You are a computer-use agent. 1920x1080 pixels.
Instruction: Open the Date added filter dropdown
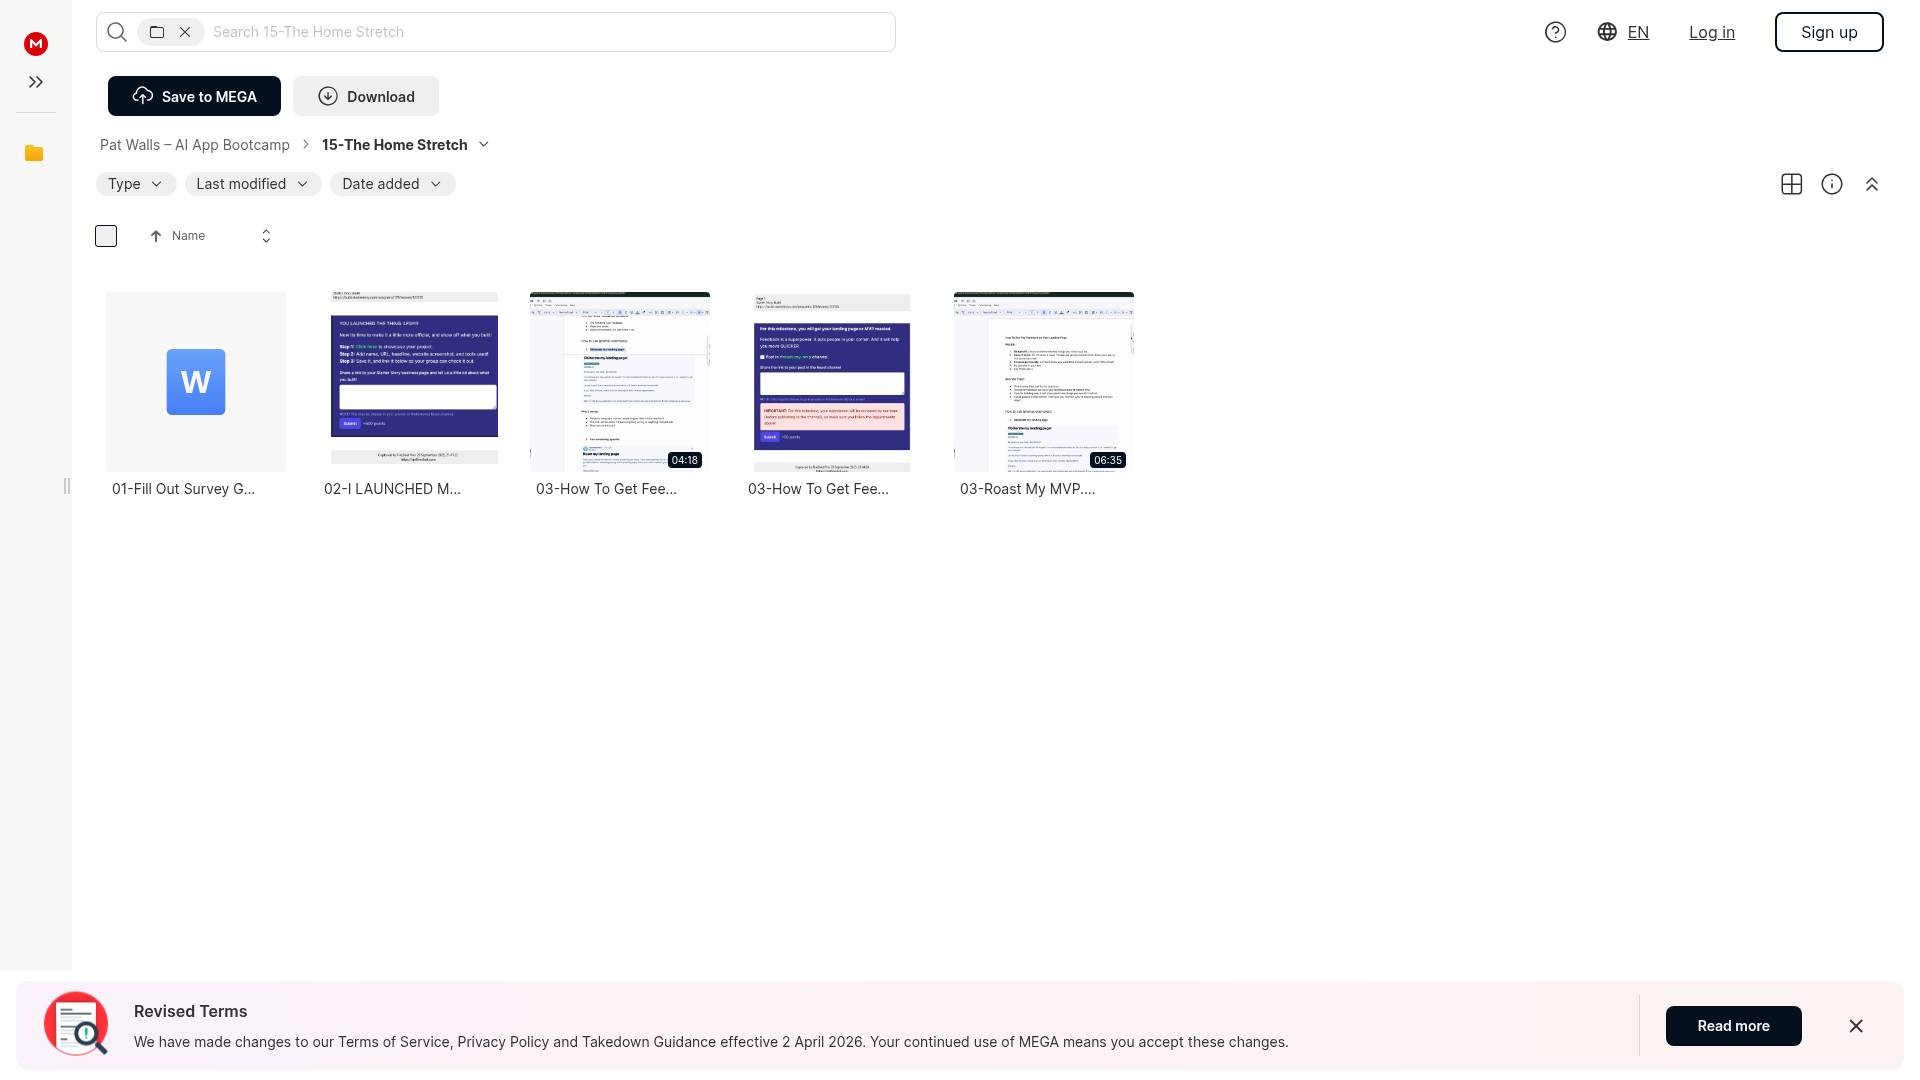pos(392,184)
